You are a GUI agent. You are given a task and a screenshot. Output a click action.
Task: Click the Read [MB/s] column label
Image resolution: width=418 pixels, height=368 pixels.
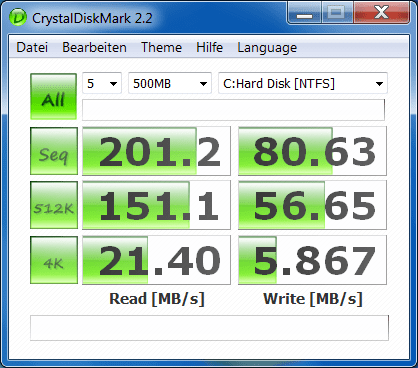click(x=157, y=299)
